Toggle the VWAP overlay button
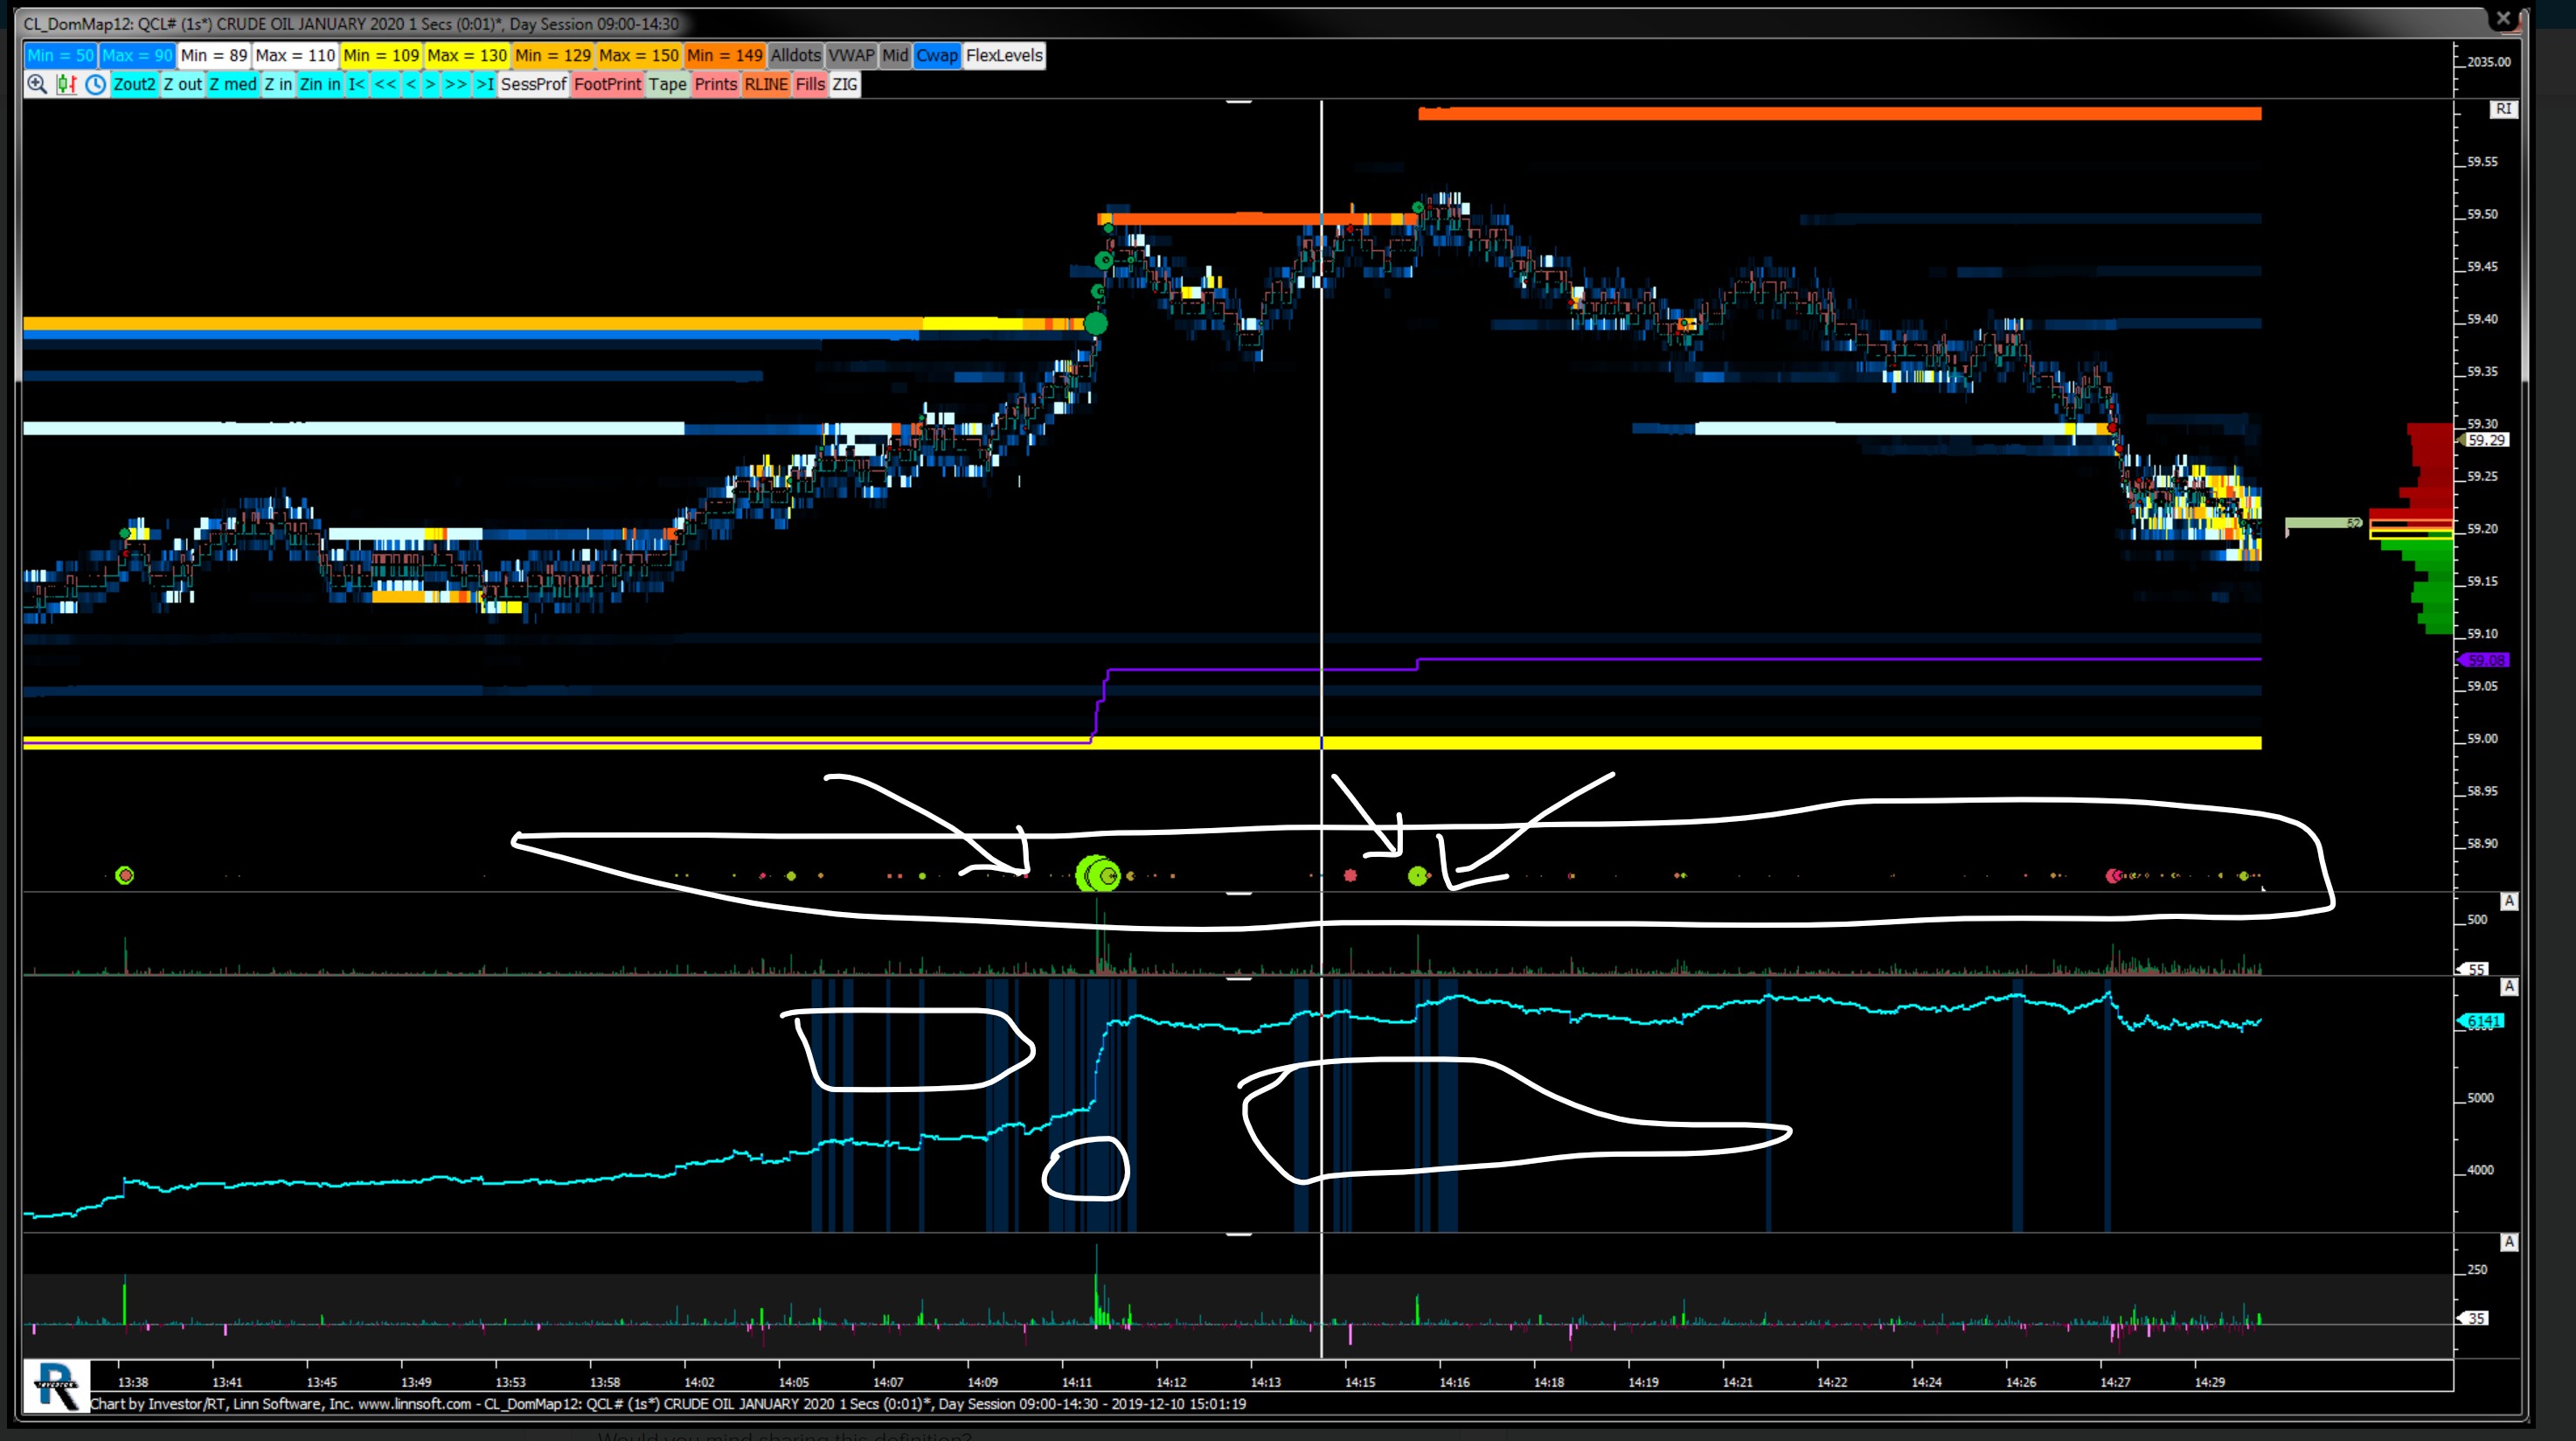 coord(851,56)
